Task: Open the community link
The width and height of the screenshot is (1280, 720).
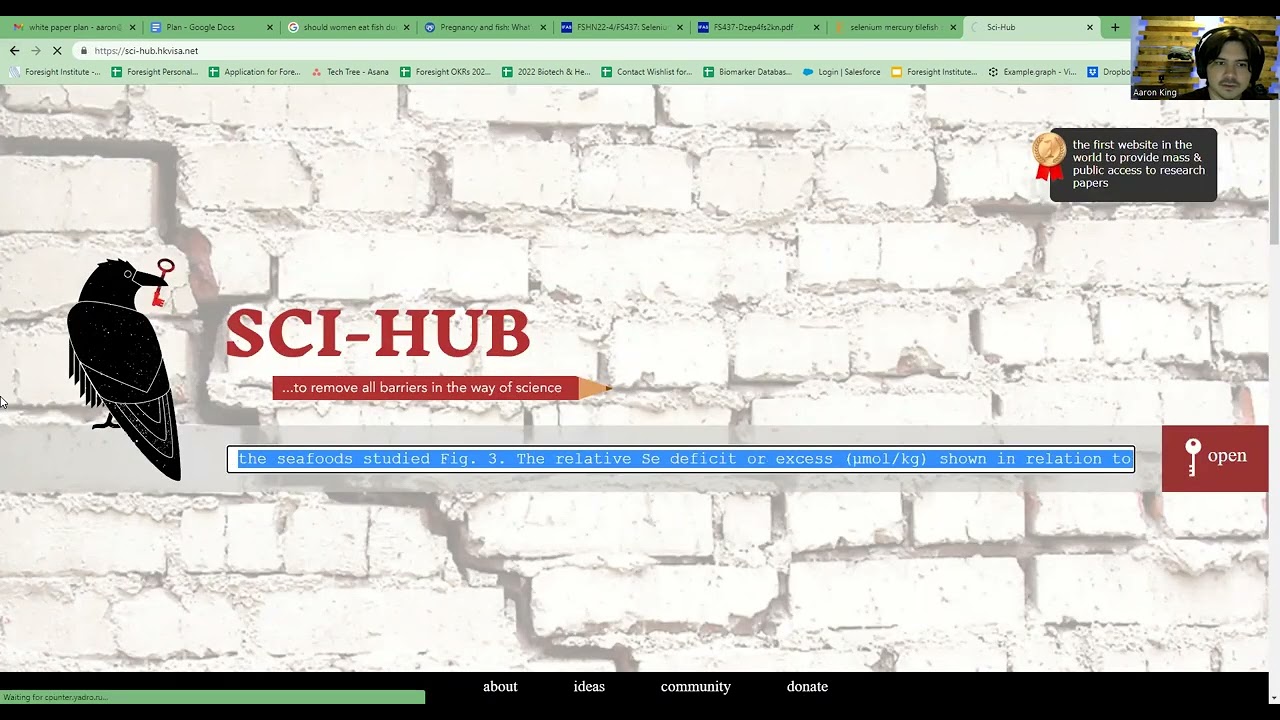Action: pos(696,687)
